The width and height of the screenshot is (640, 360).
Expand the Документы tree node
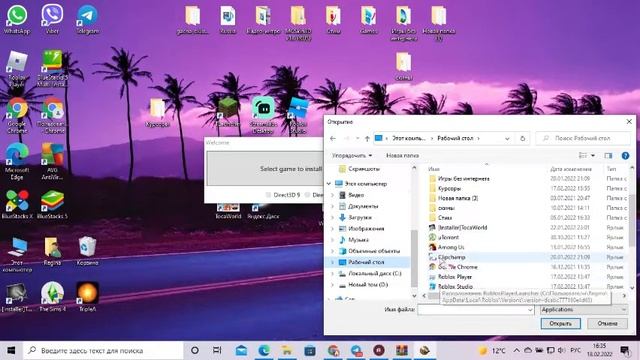332,206
